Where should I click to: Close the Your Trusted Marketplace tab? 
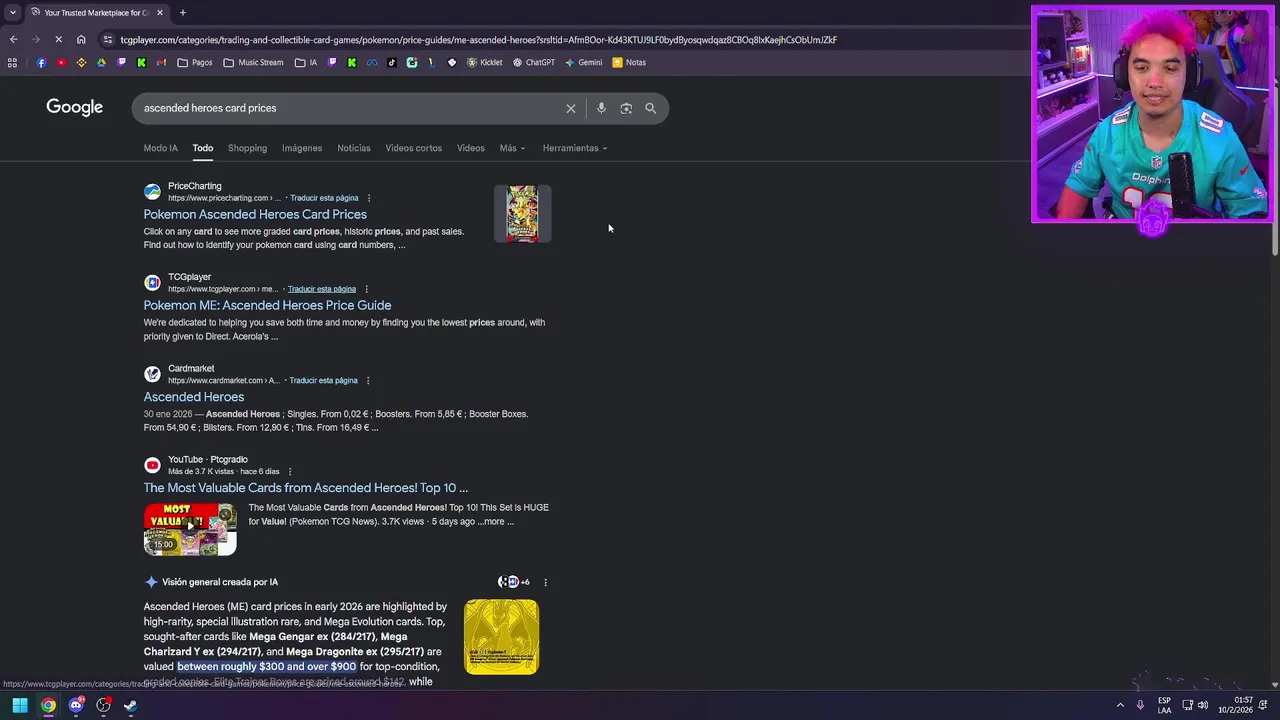coord(159,13)
